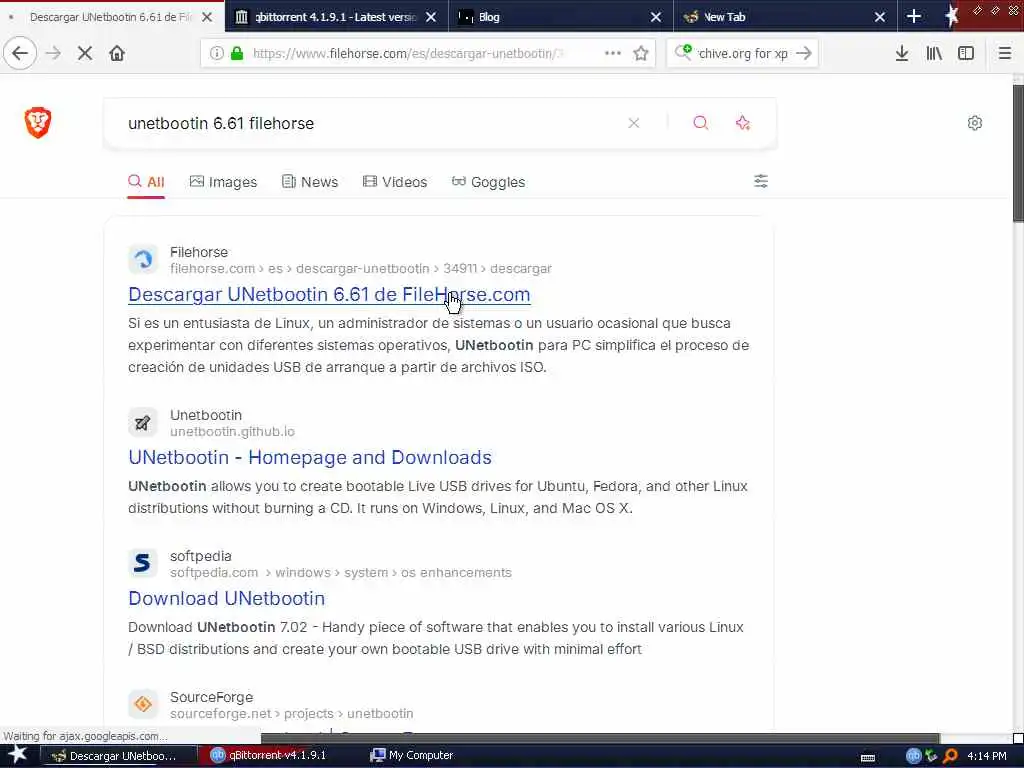Click the unetbootin.github.io URL text

pos(232,432)
